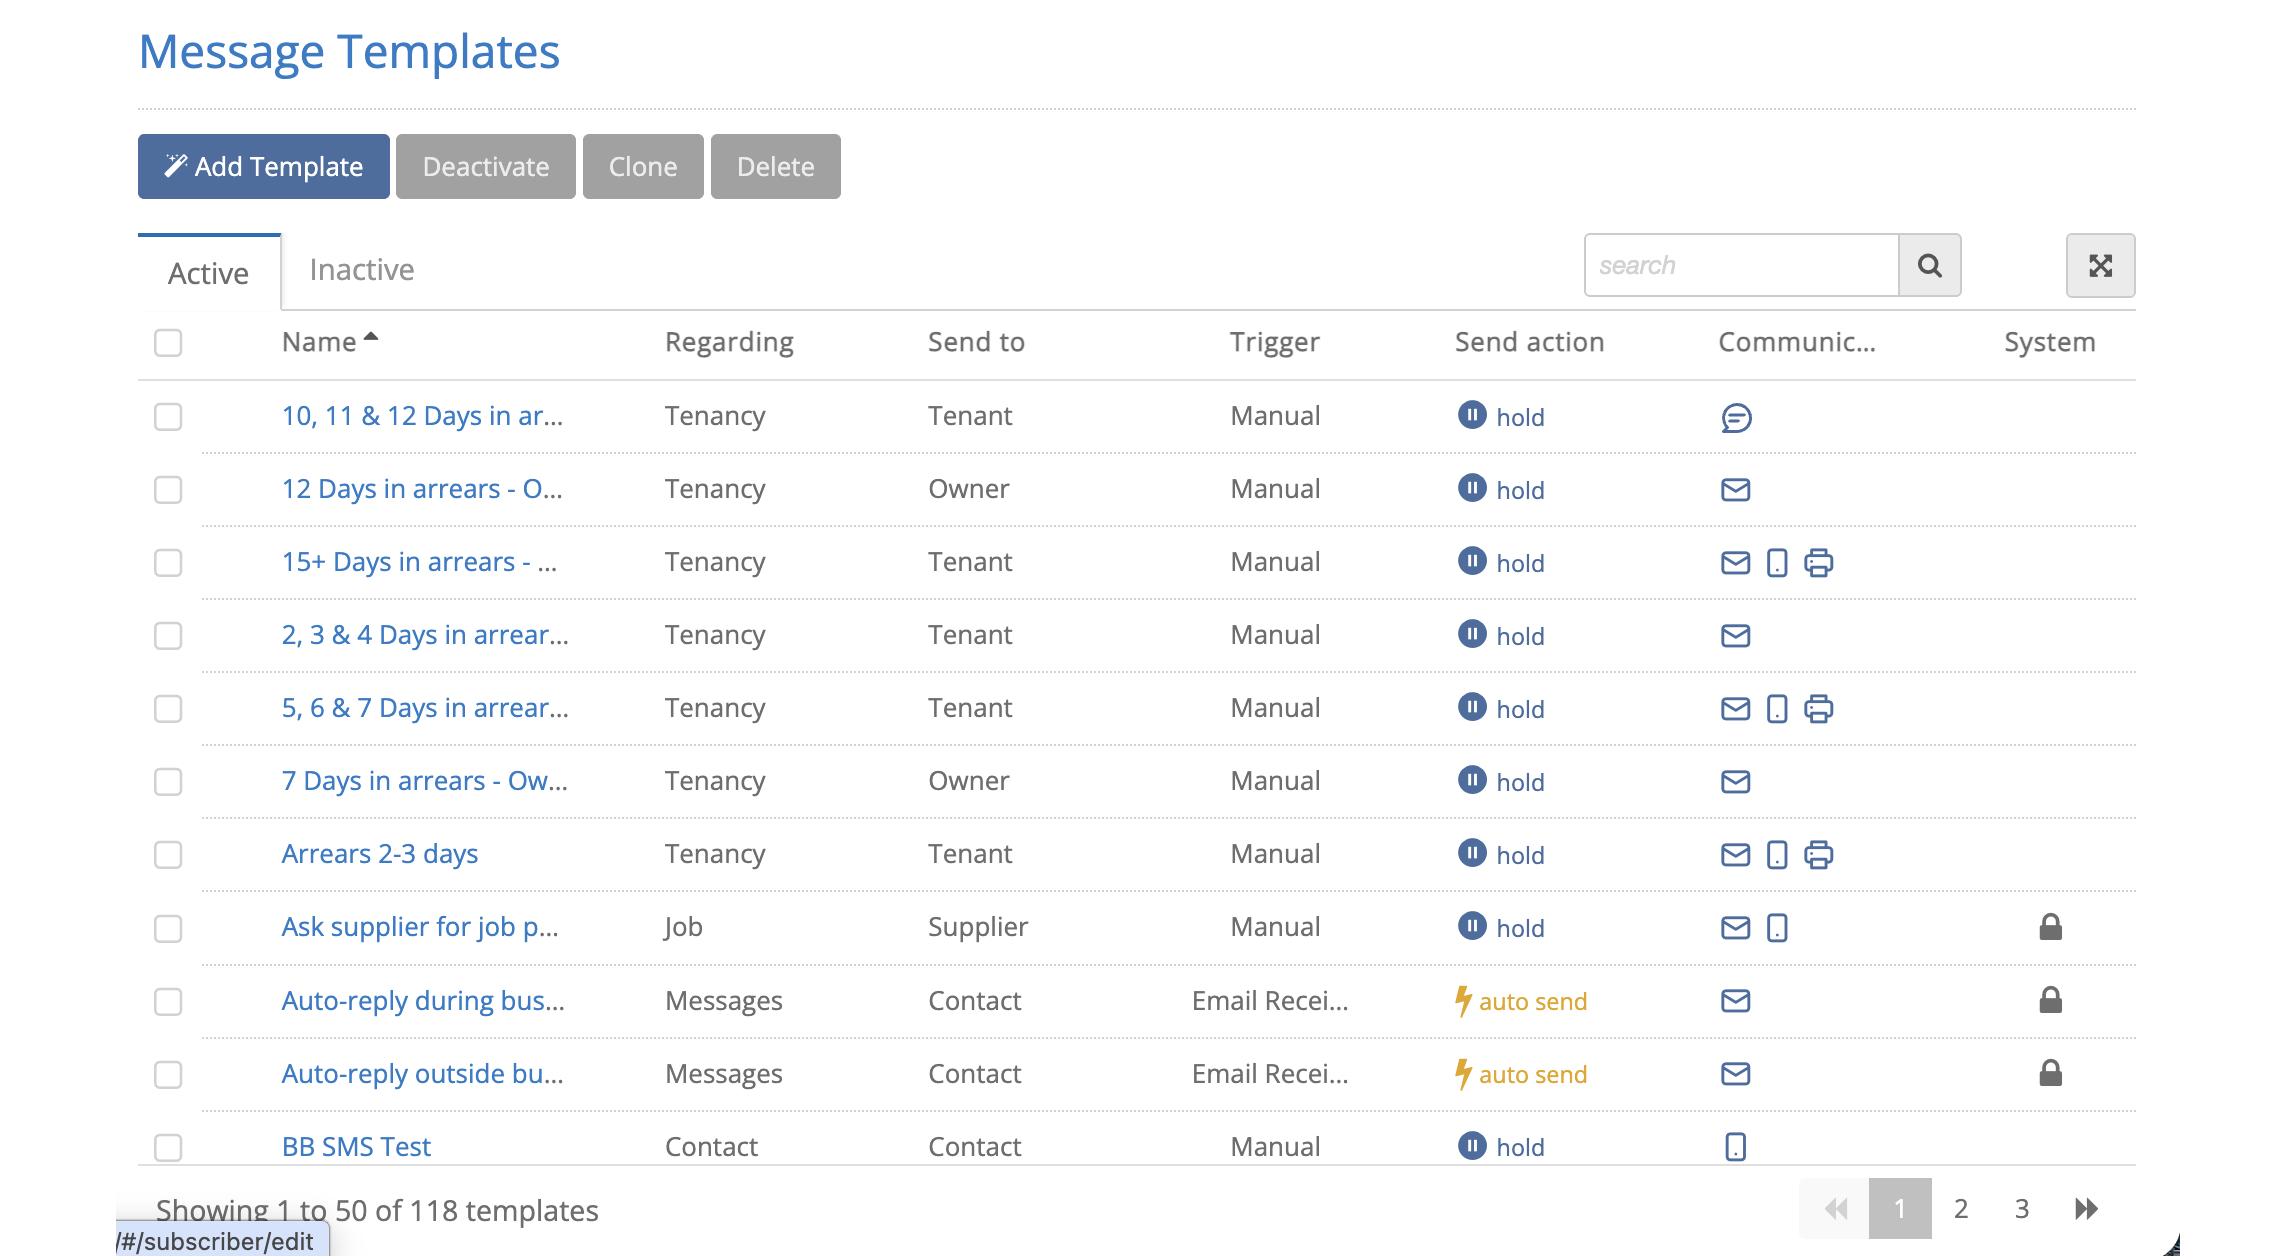2296x1256 pixels.
Task: Click the search input field
Action: (1742, 265)
